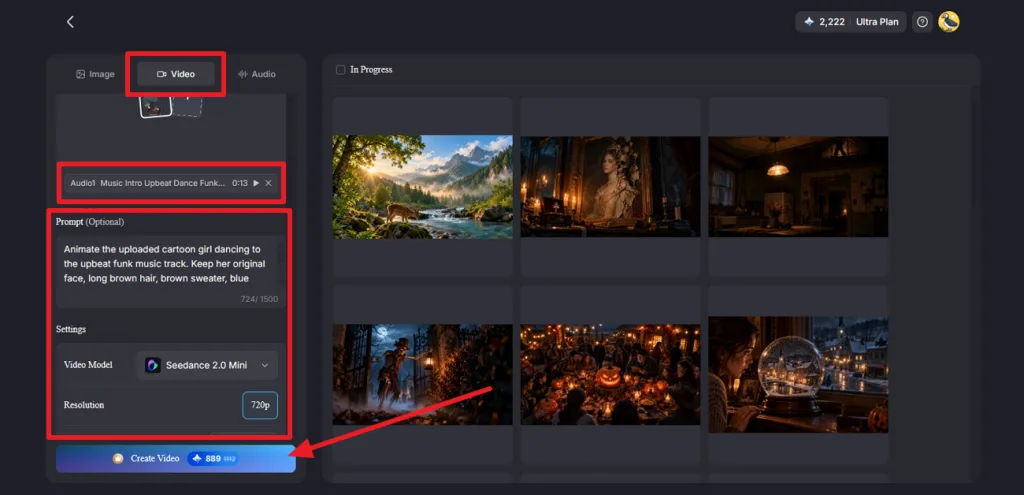
Task: Open the user profile avatar
Action: click(x=949, y=22)
